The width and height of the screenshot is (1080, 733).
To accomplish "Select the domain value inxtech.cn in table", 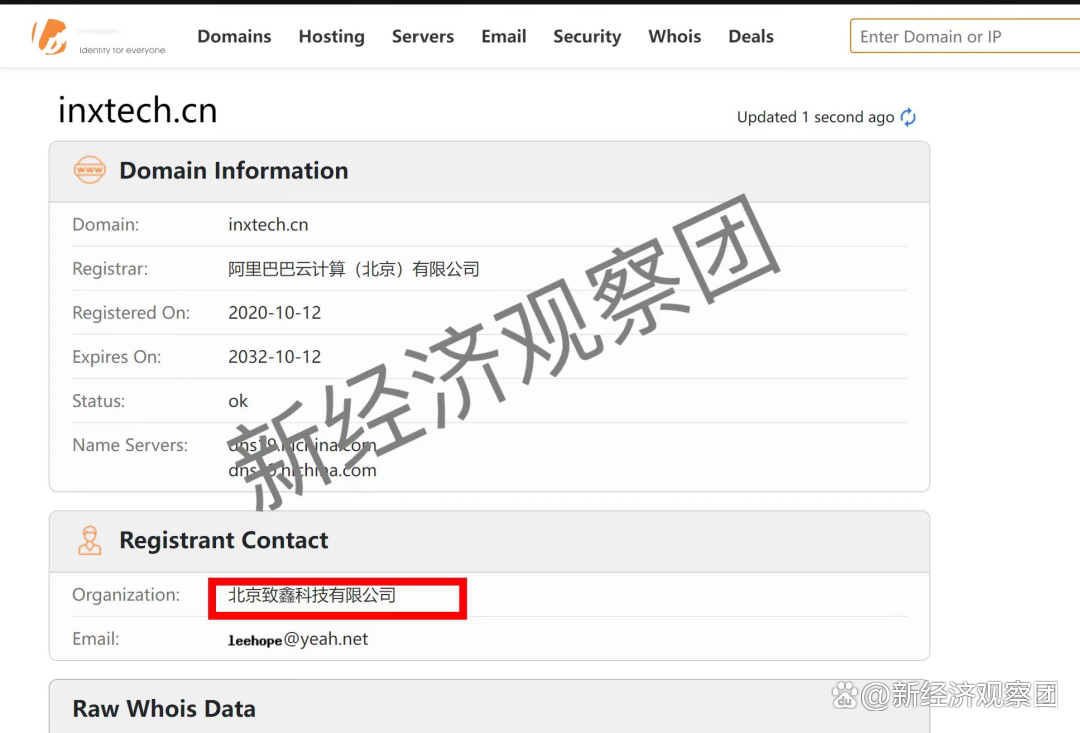I will pyautogui.click(x=268, y=225).
